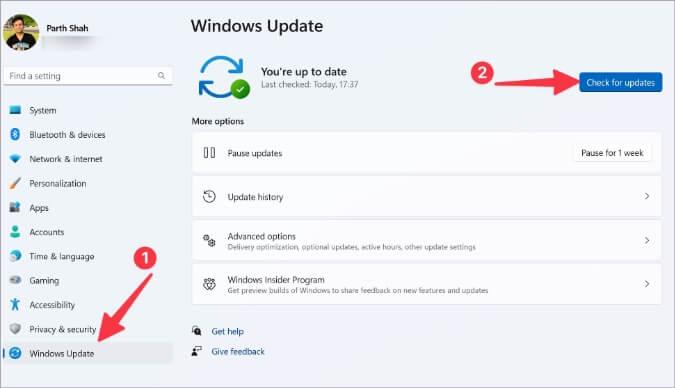
Task: Open Advanced options via its chevron
Action: click(x=647, y=240)
